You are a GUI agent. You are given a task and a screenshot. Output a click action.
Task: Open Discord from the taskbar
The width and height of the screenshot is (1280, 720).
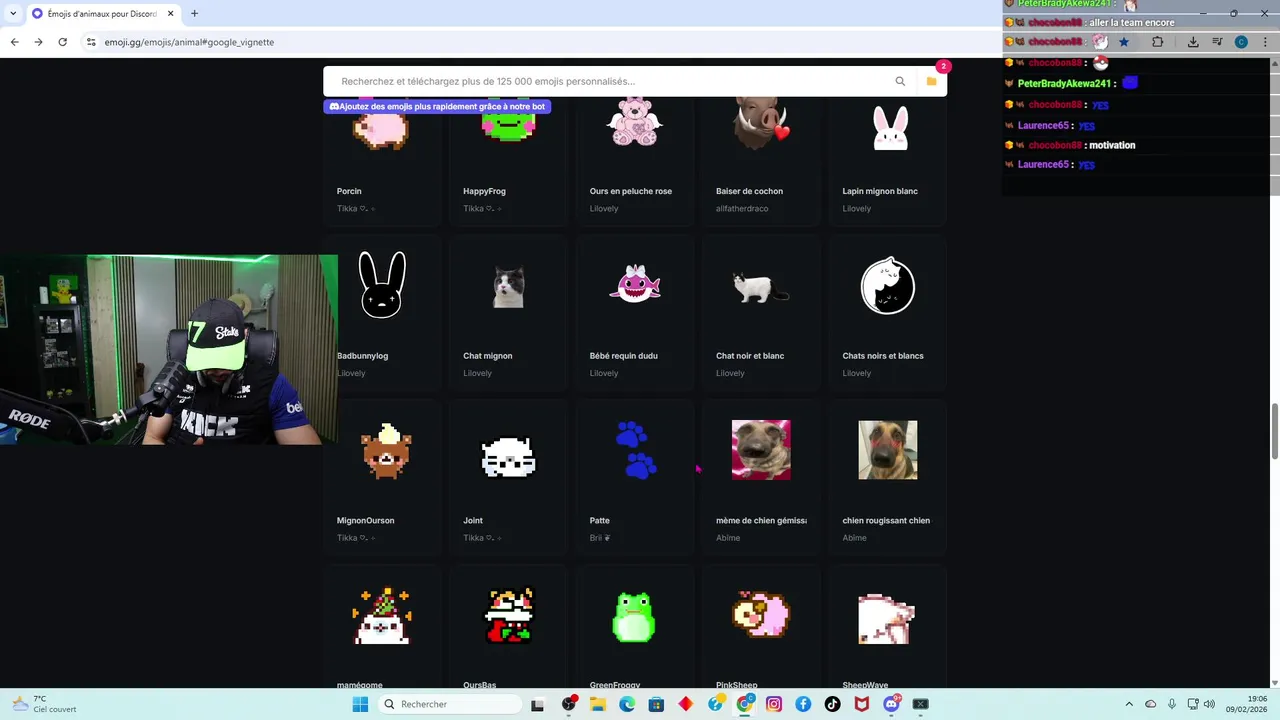pos(891,704)
